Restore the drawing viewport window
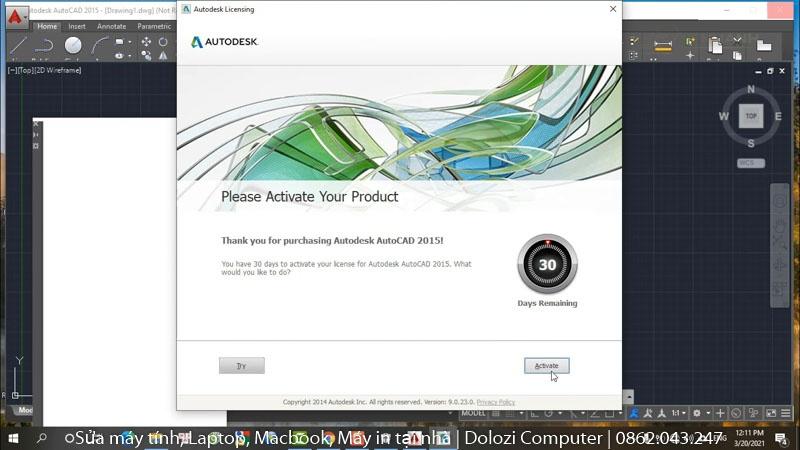Viewport: 800px width, 450px height. [770, 71]
